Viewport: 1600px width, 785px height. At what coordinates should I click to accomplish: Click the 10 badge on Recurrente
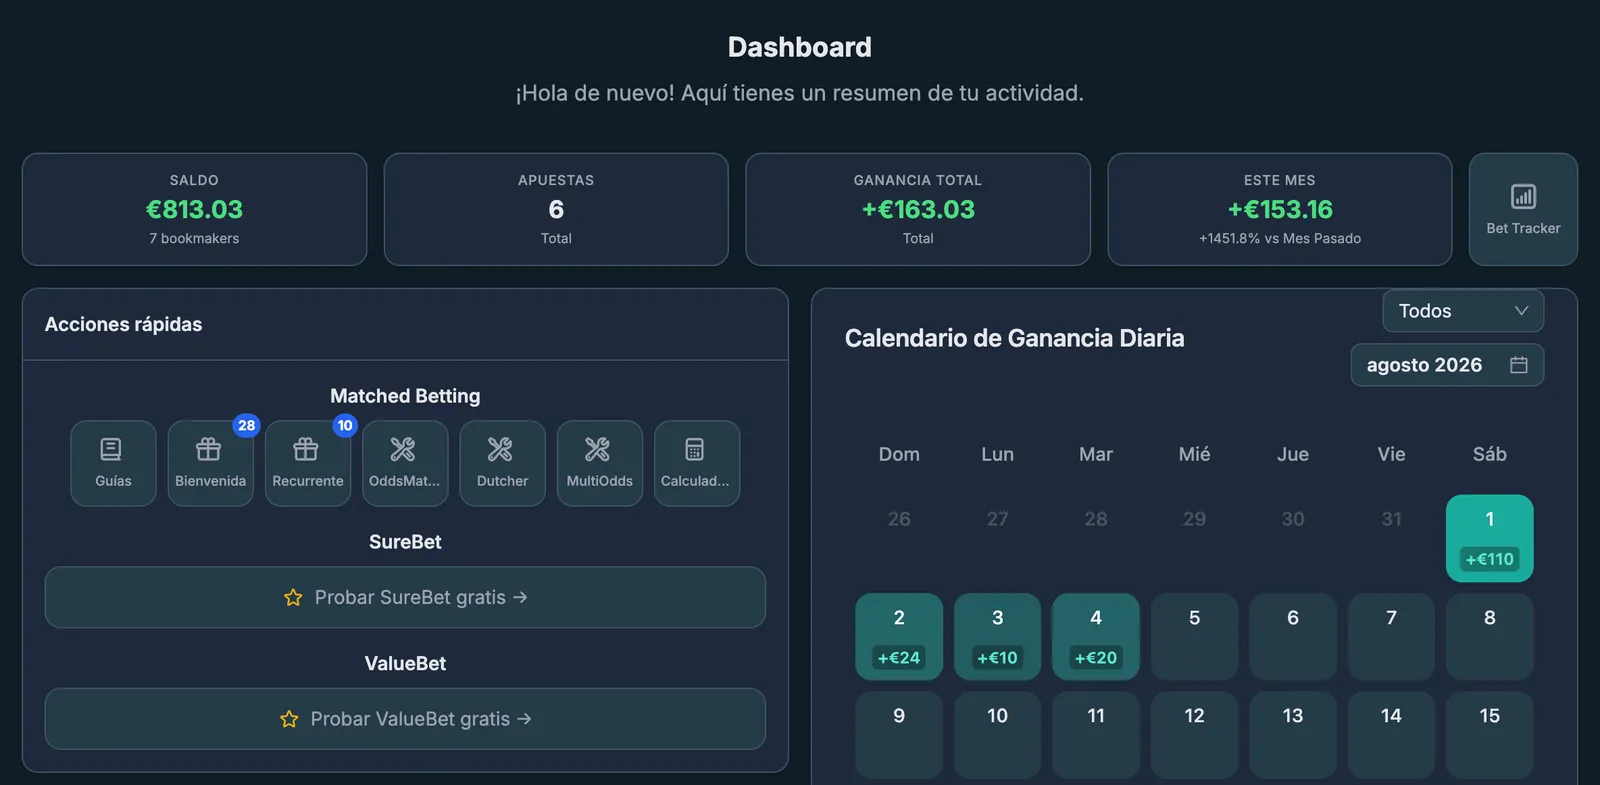345,425
